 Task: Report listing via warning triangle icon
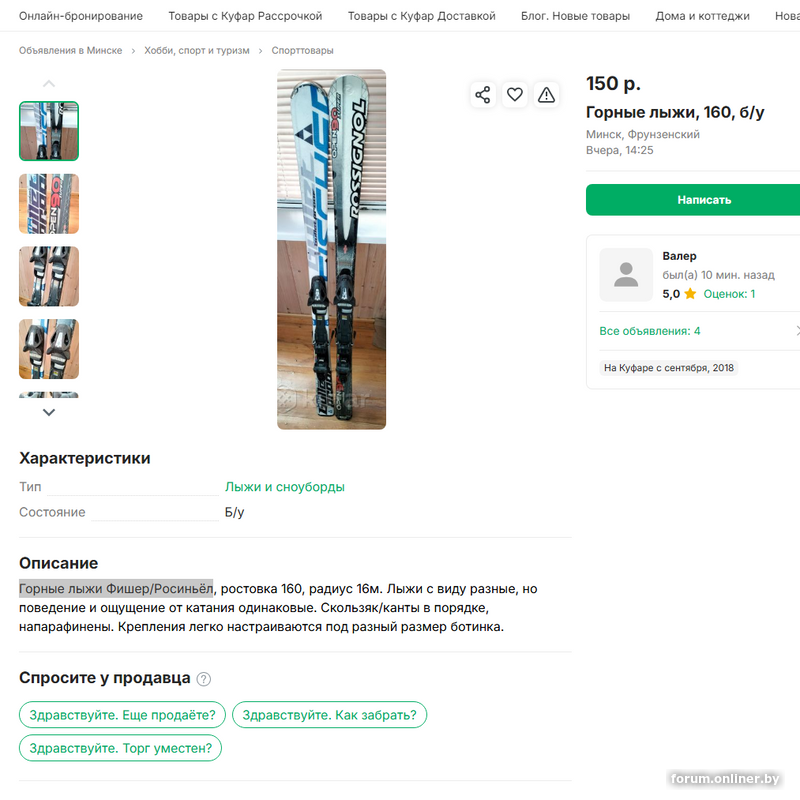click(x=546, y=95)
